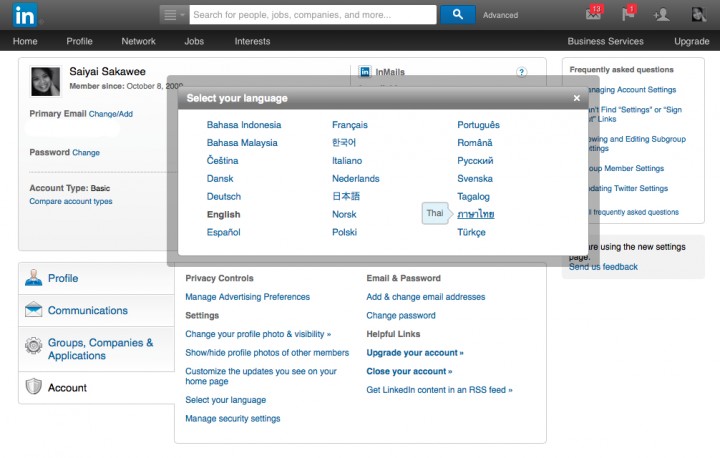Click Upgrade in navigation bar
The height and width of the screenshot is (458, 720).
691,41
